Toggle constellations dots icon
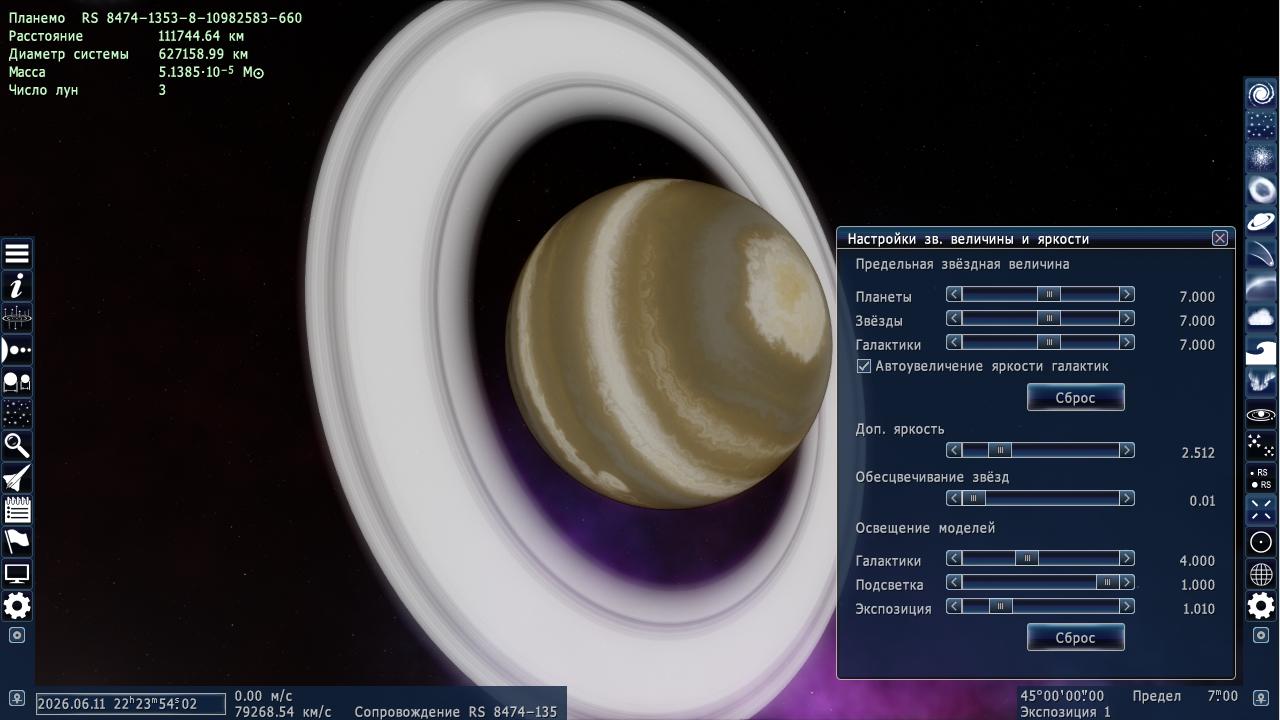 coord(1261,446)
